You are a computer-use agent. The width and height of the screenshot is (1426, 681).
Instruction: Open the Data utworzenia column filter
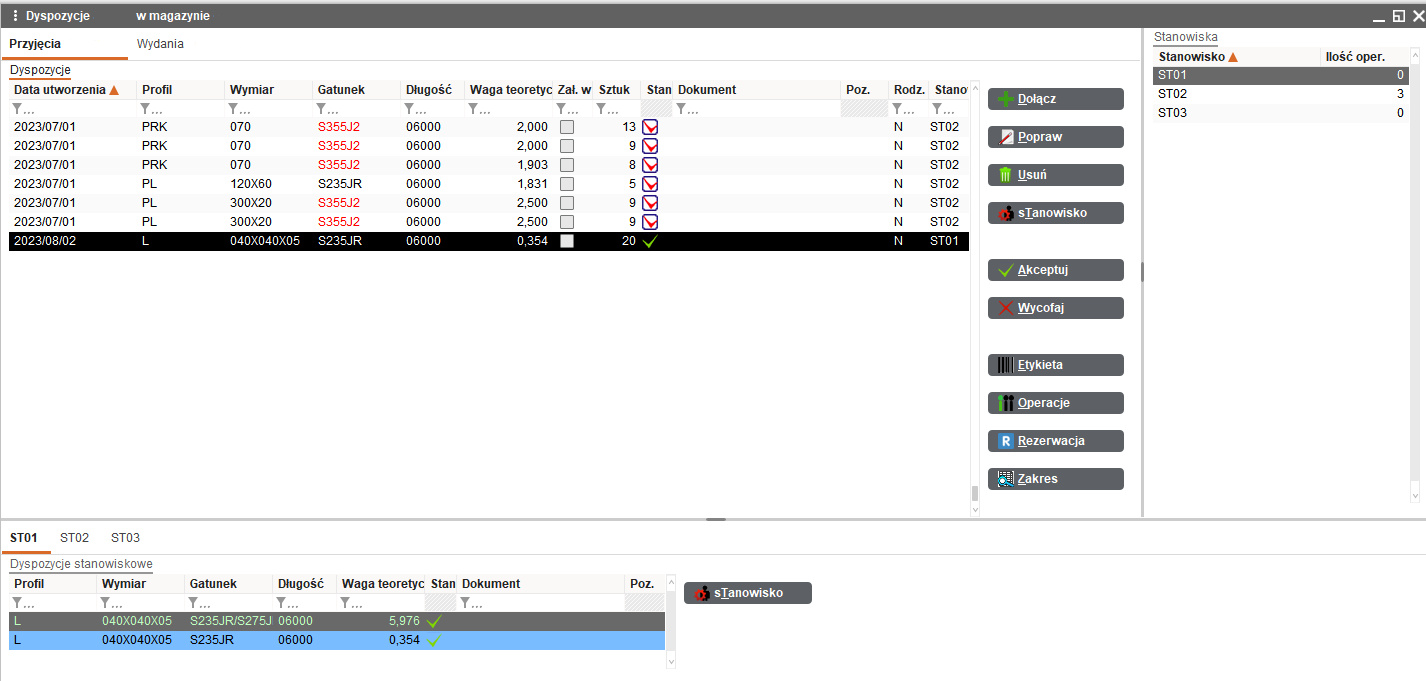tap(18, 109)
